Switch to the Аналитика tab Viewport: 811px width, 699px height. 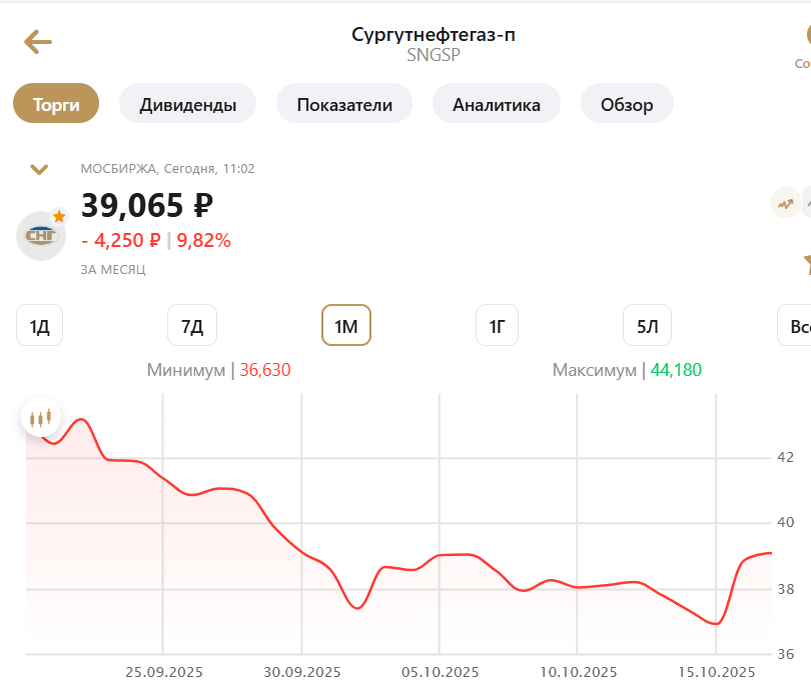tap(497, 103)
